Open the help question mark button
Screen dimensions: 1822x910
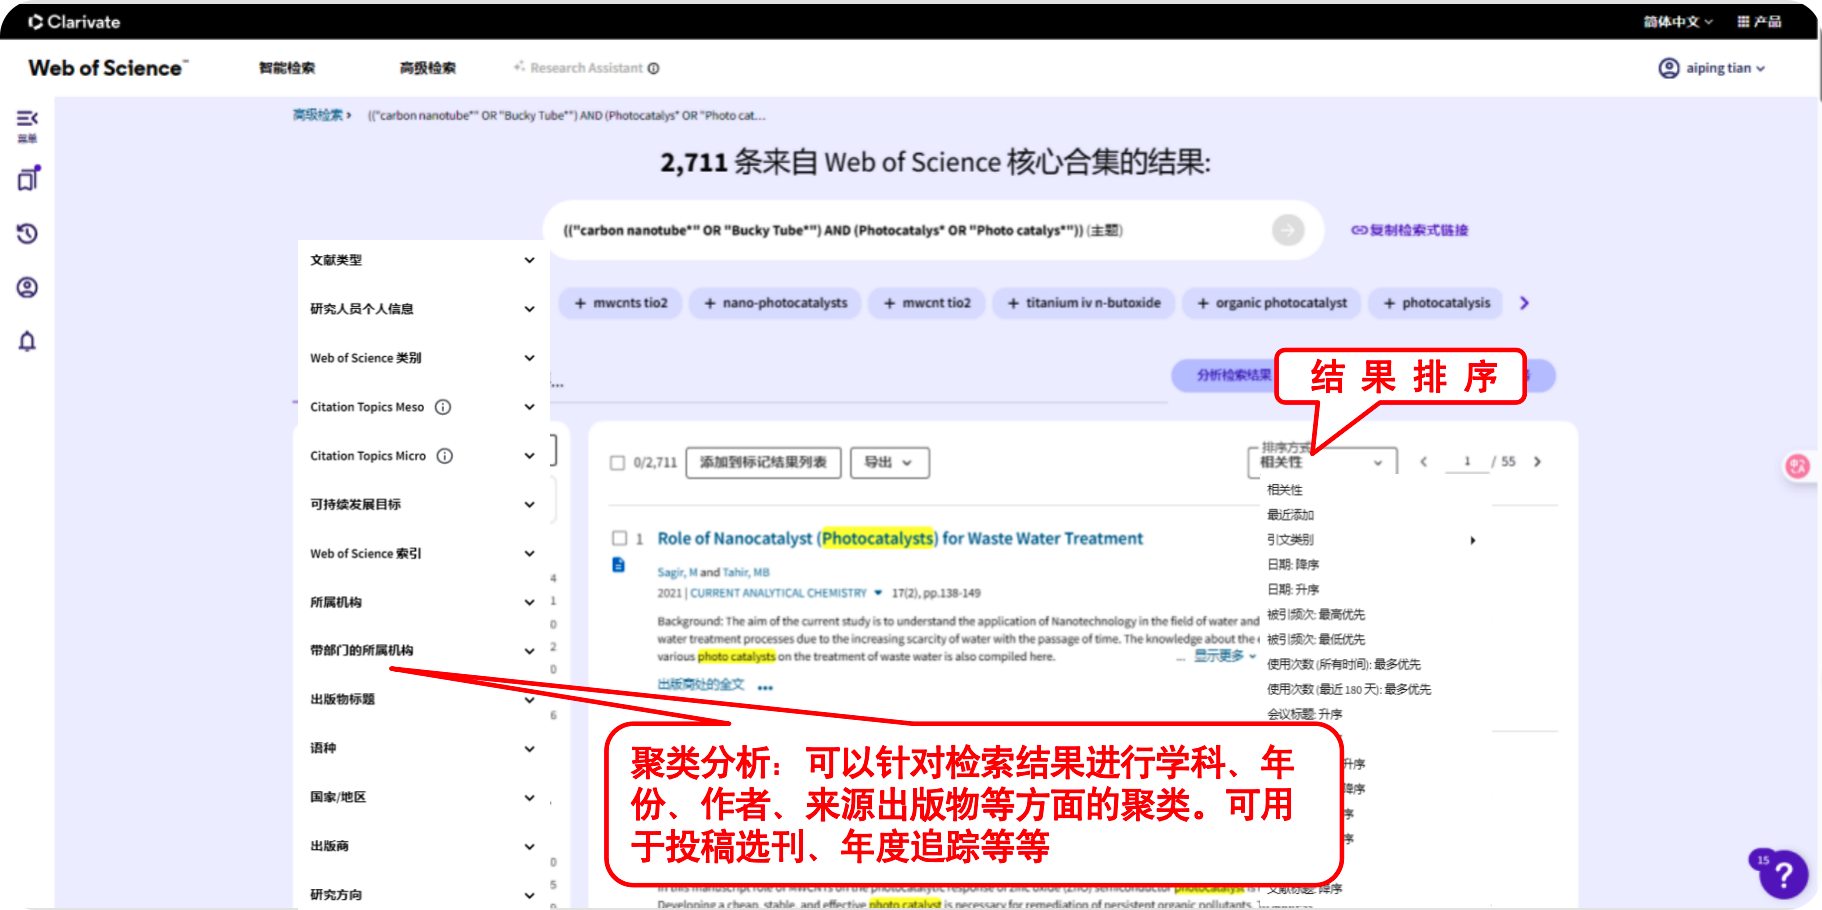coord(1784,876)
